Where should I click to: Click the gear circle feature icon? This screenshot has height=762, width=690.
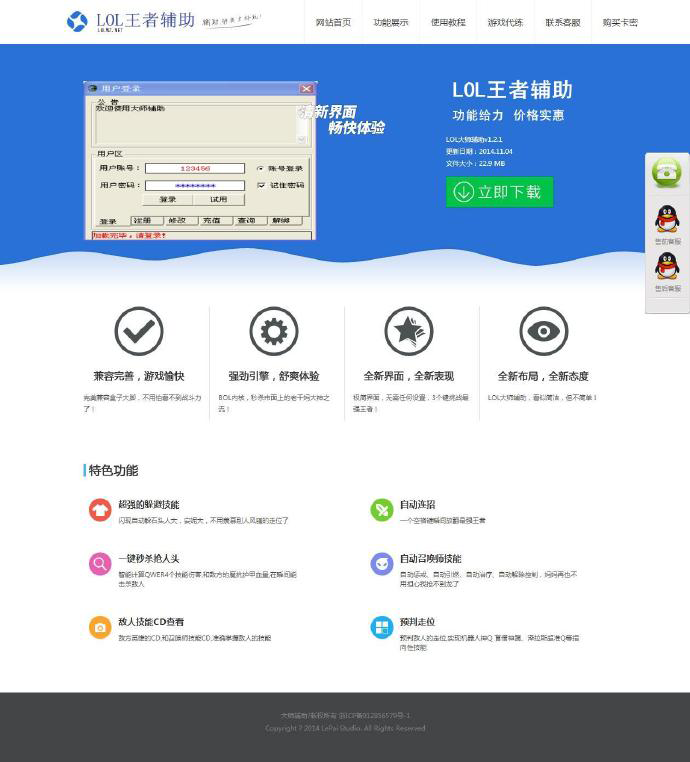(274, 331)
